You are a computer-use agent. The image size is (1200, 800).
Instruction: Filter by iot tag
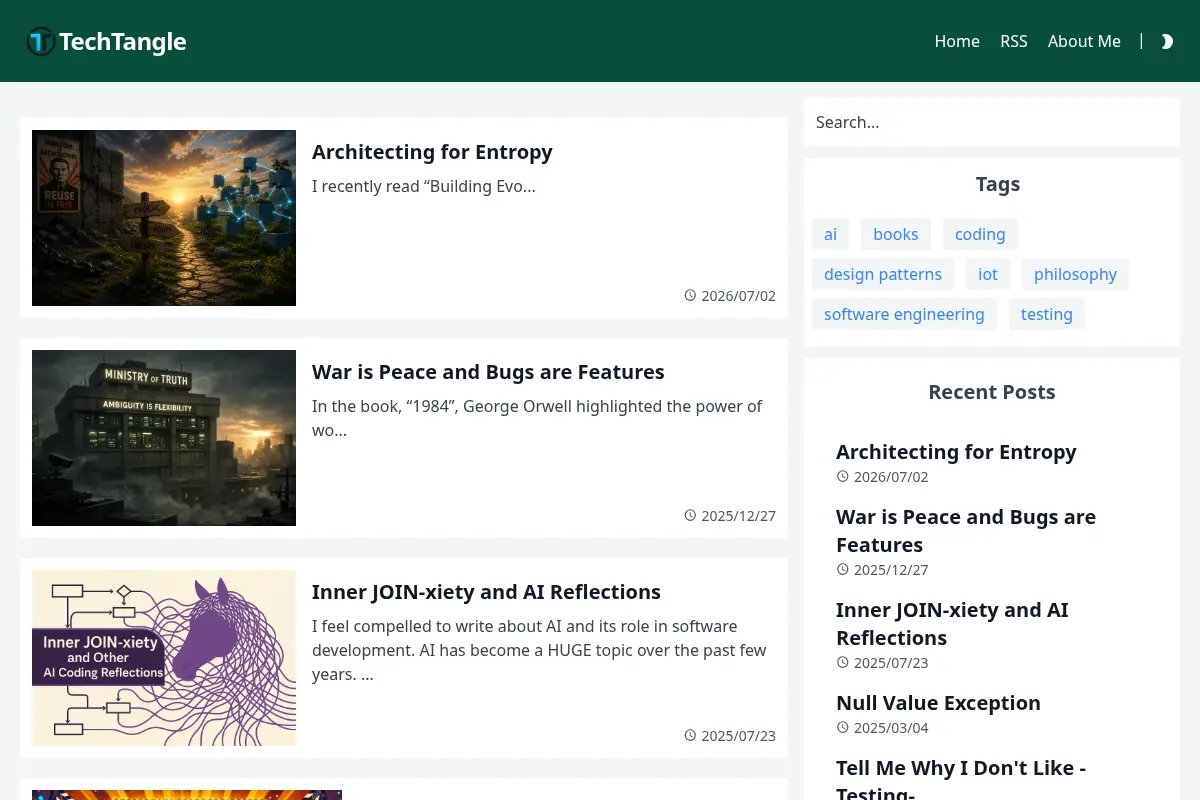[x=988, y=274]
